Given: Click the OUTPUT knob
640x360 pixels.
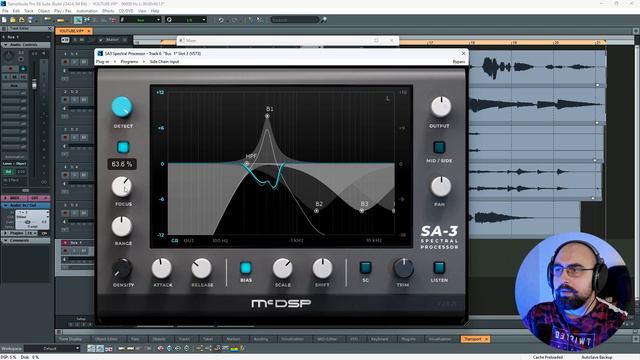Looking at the screenshot, I should (441, 107).
